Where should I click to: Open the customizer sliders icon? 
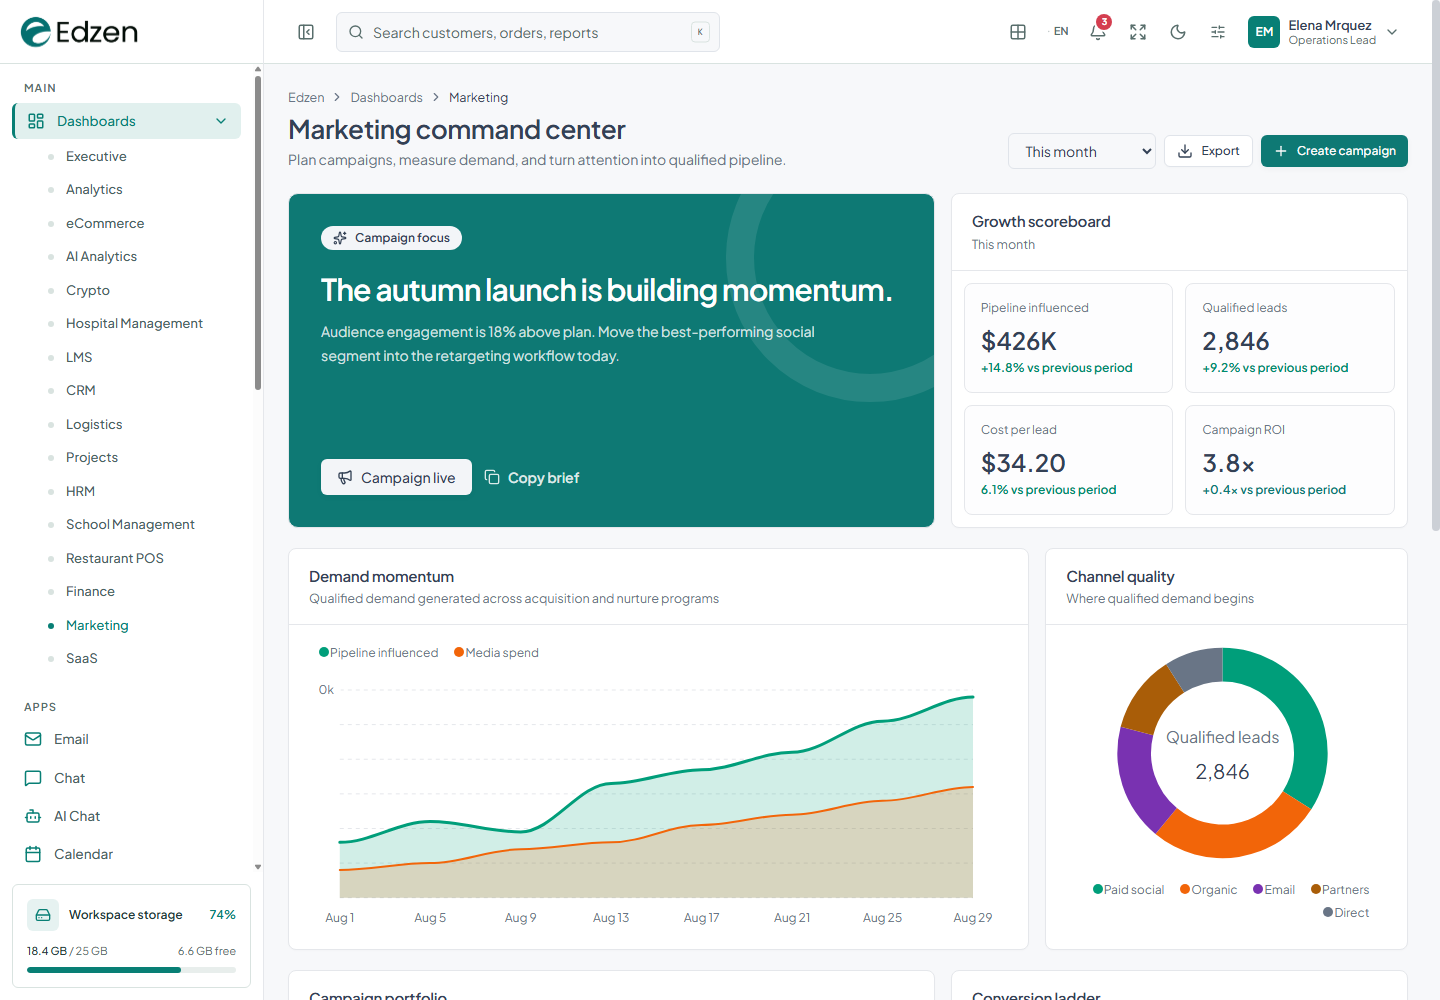tap(1218, 32)
